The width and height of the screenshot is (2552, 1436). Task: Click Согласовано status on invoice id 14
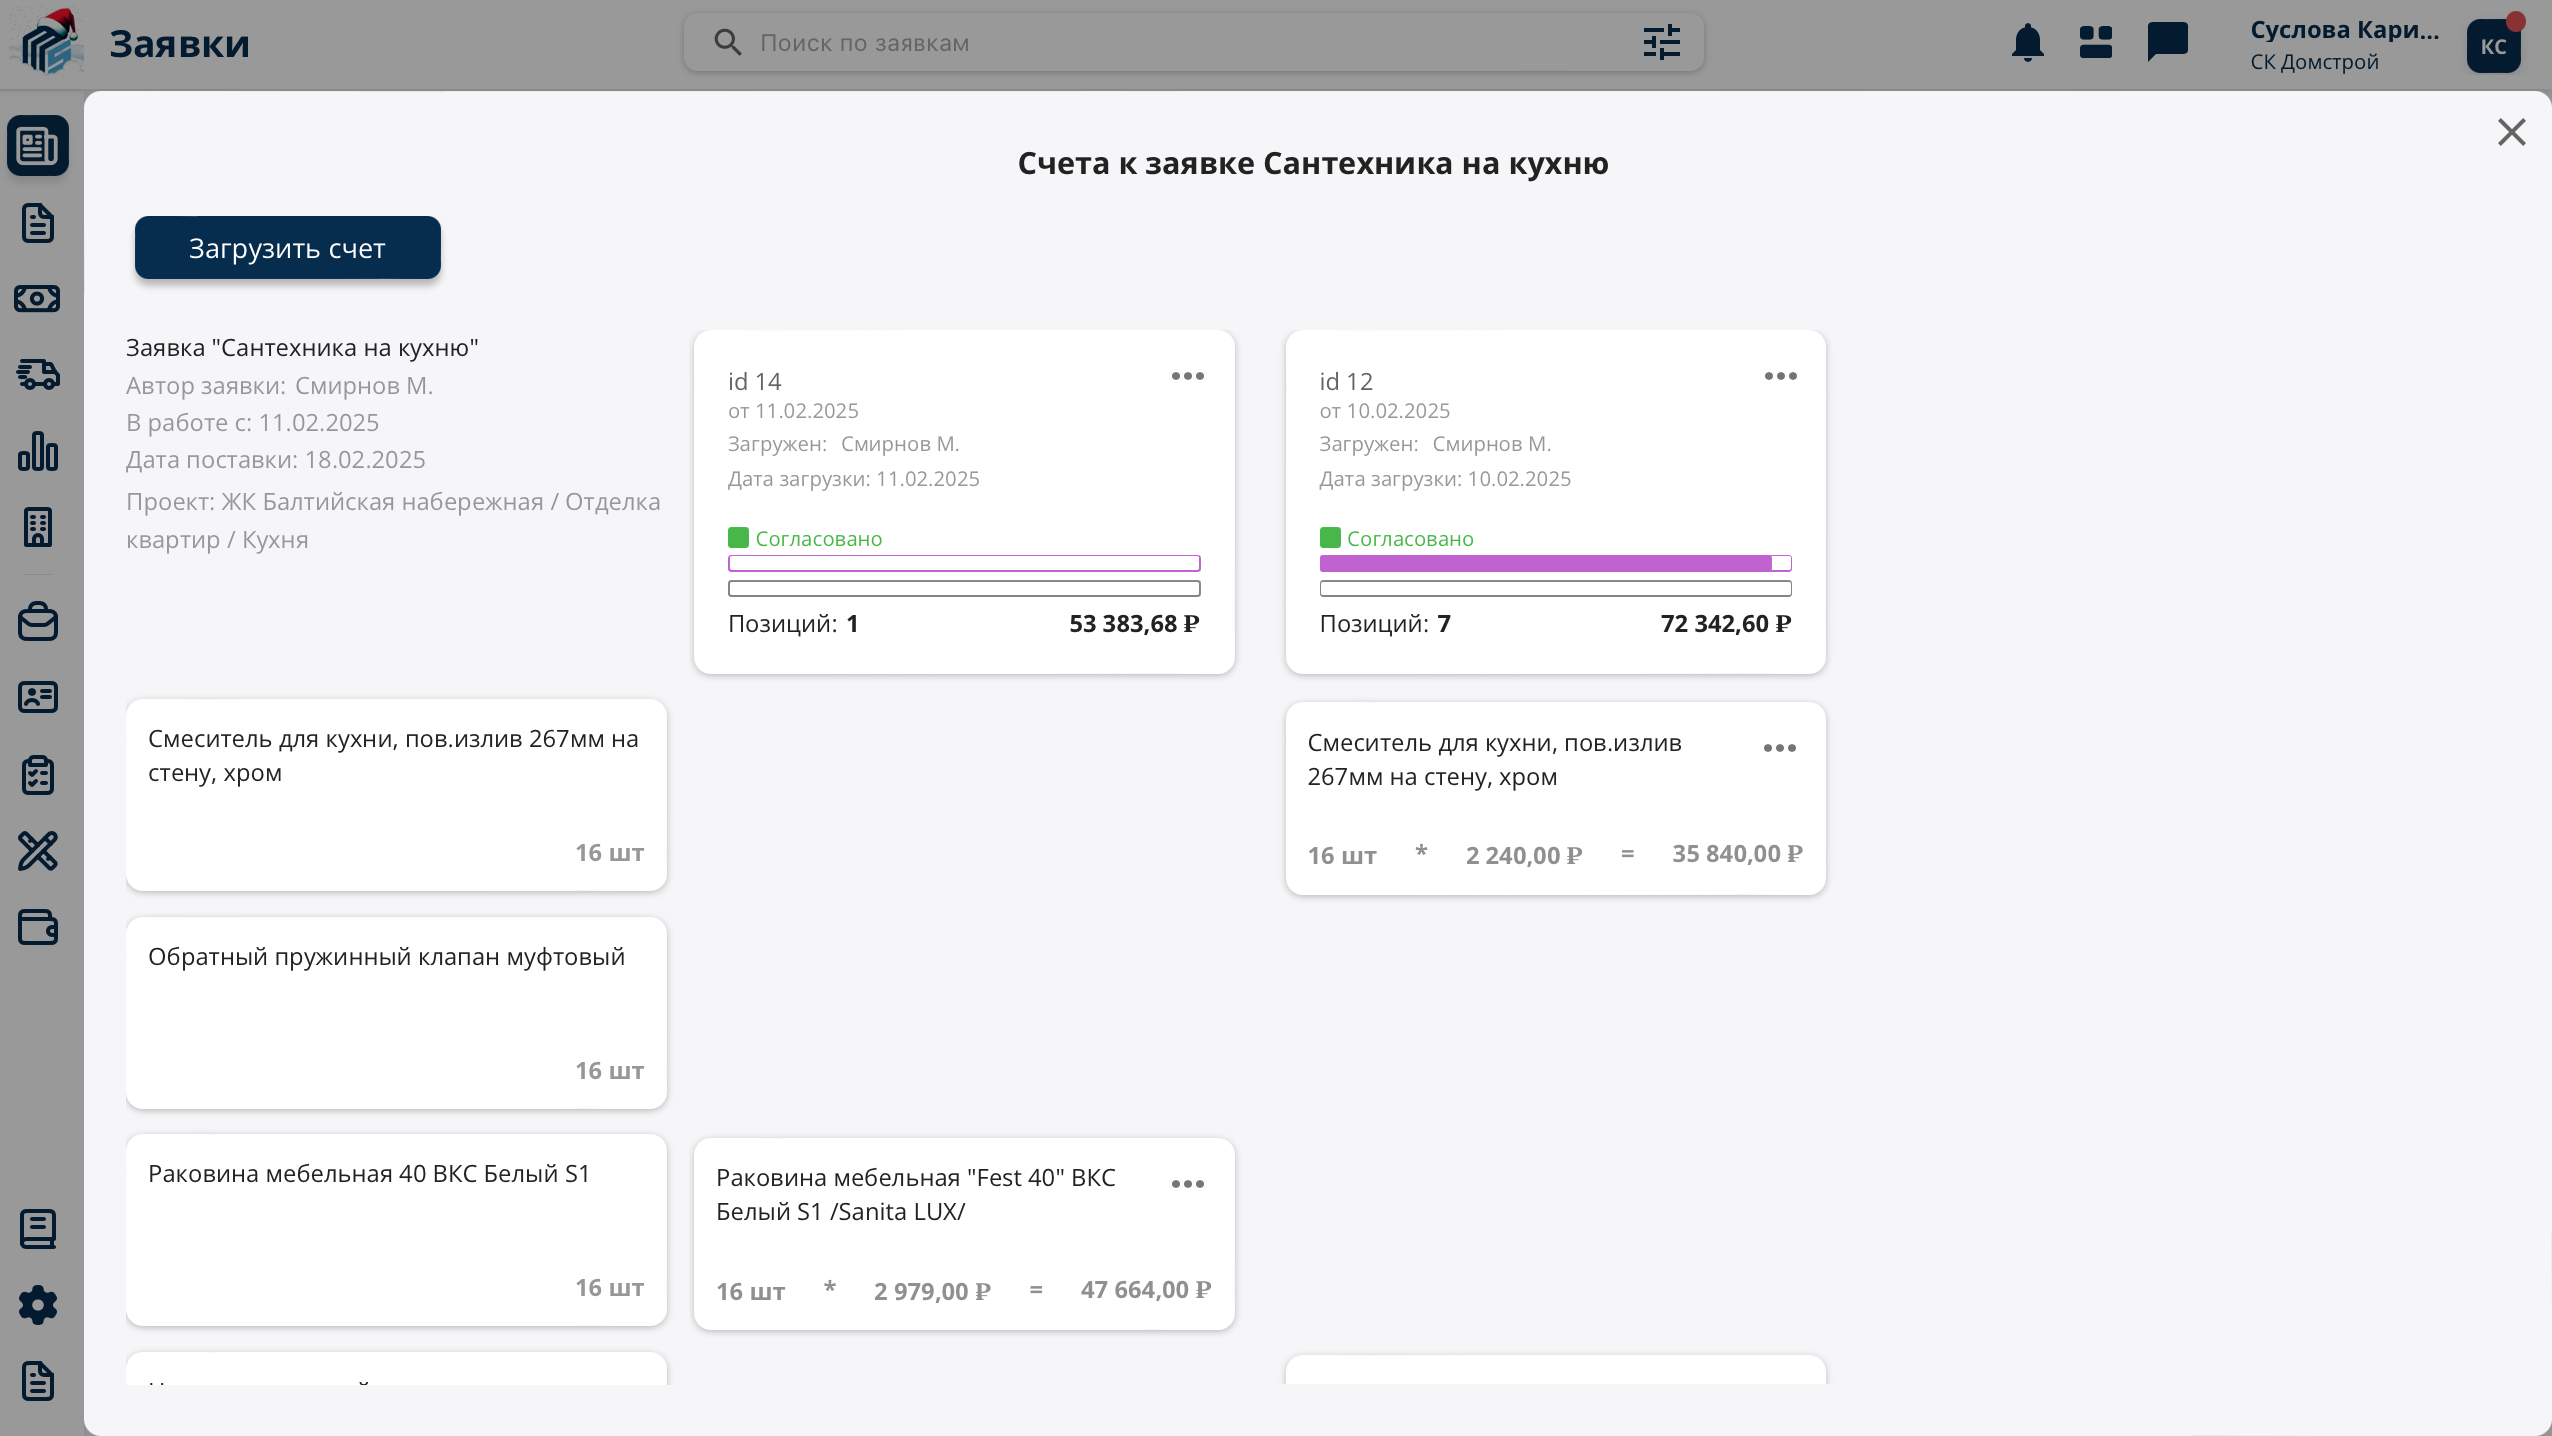[x=805, y=538]
